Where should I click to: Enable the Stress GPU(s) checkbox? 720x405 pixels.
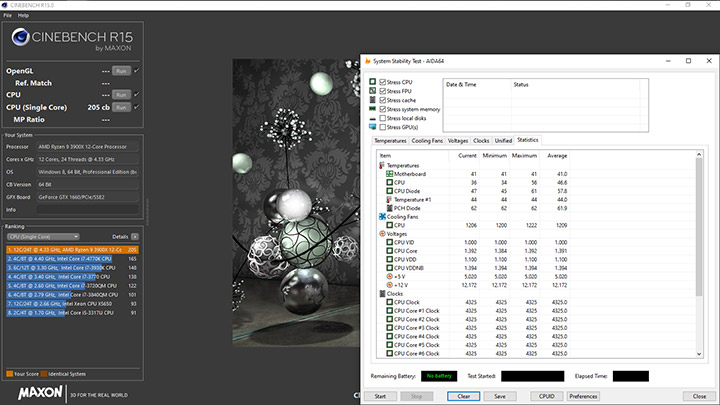(x=383, y=127)
